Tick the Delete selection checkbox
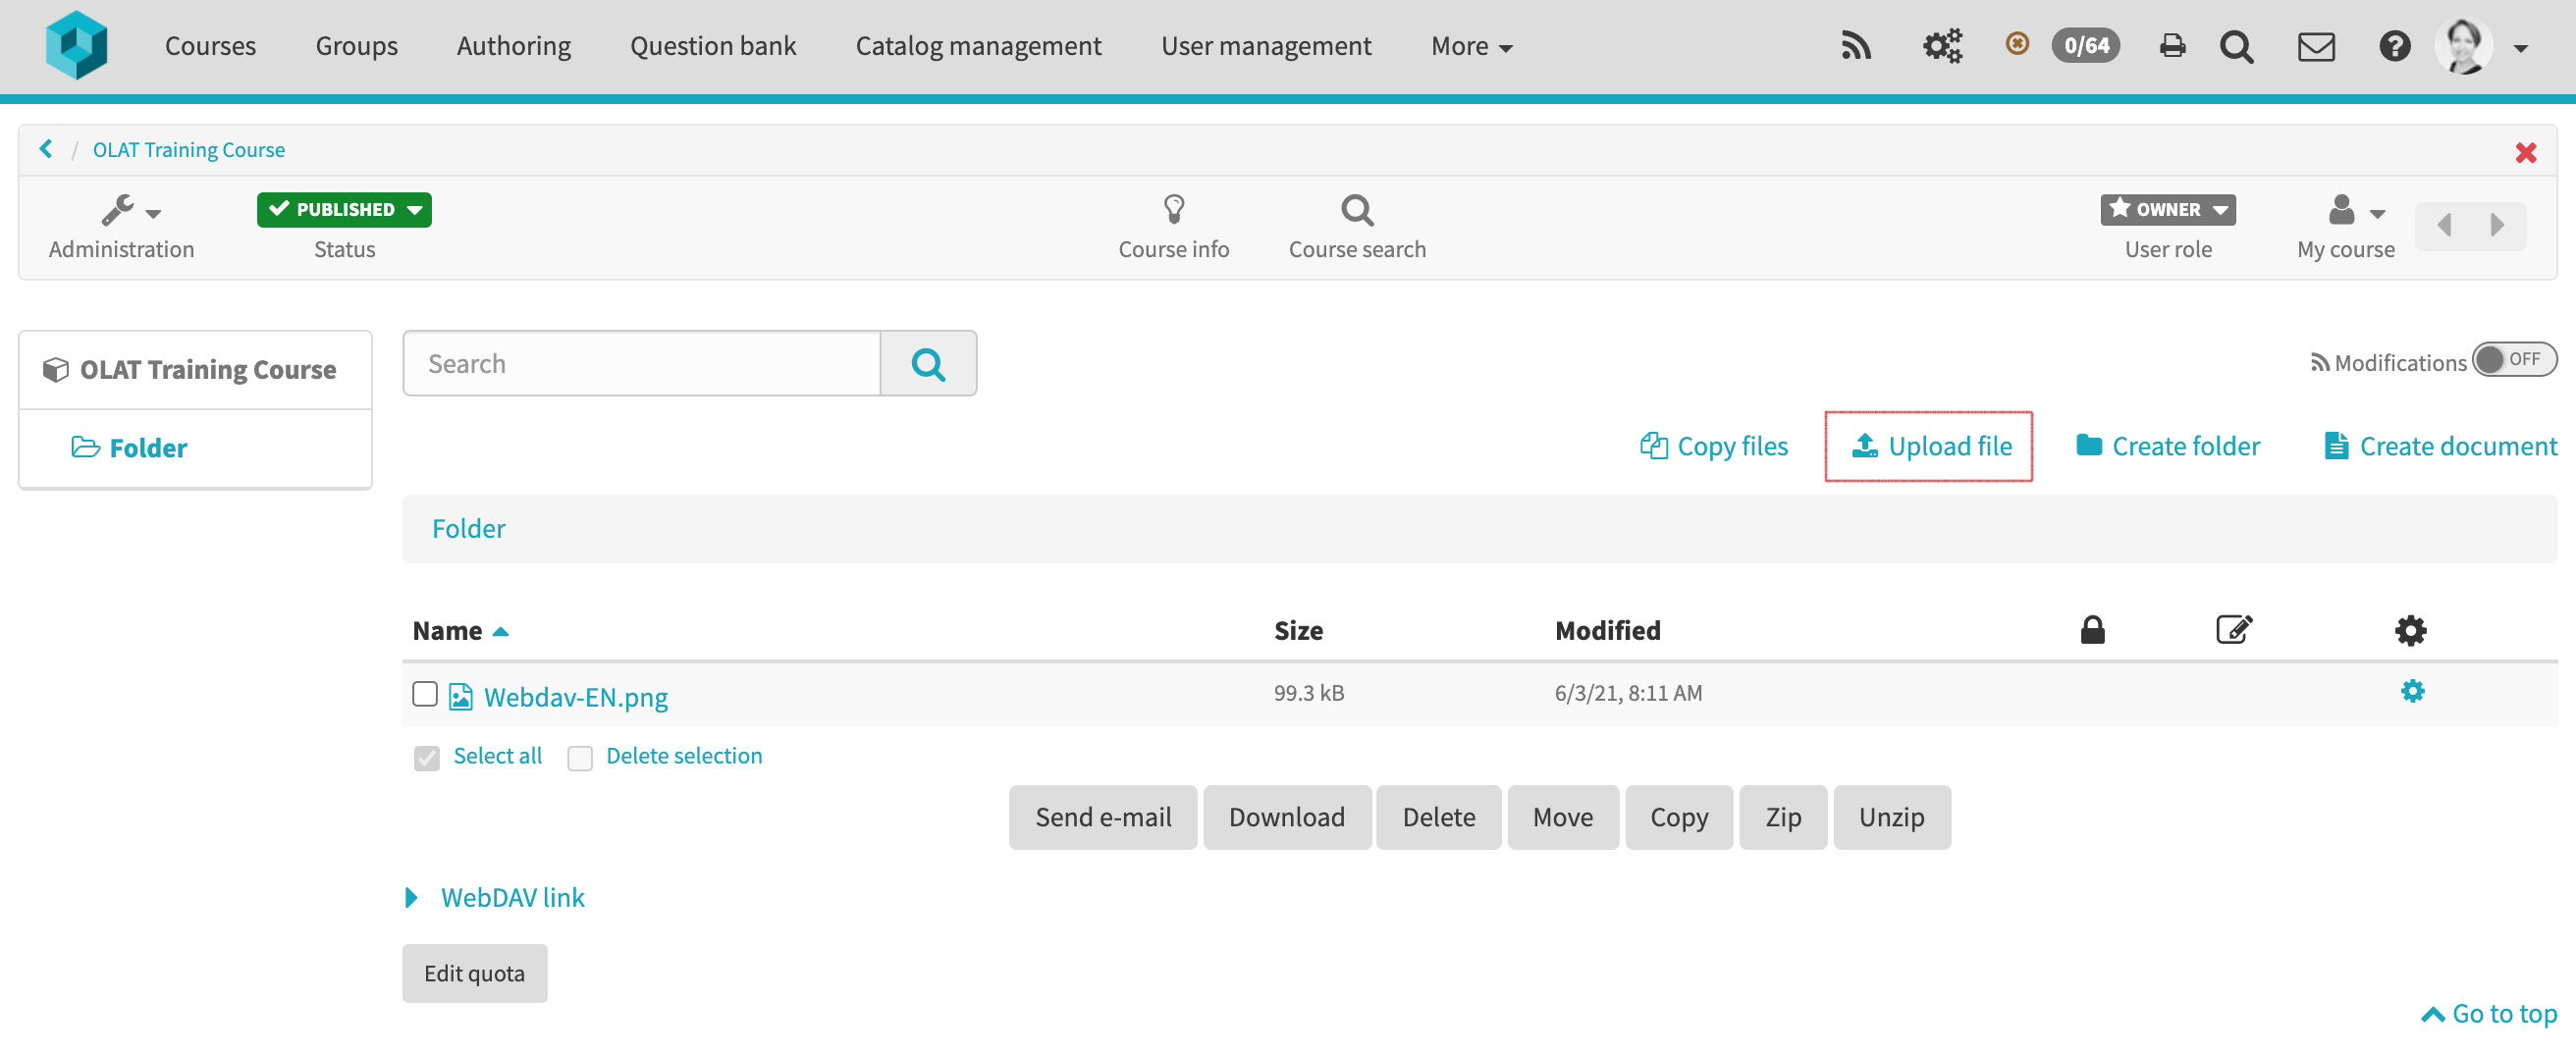 pos(580,758)
